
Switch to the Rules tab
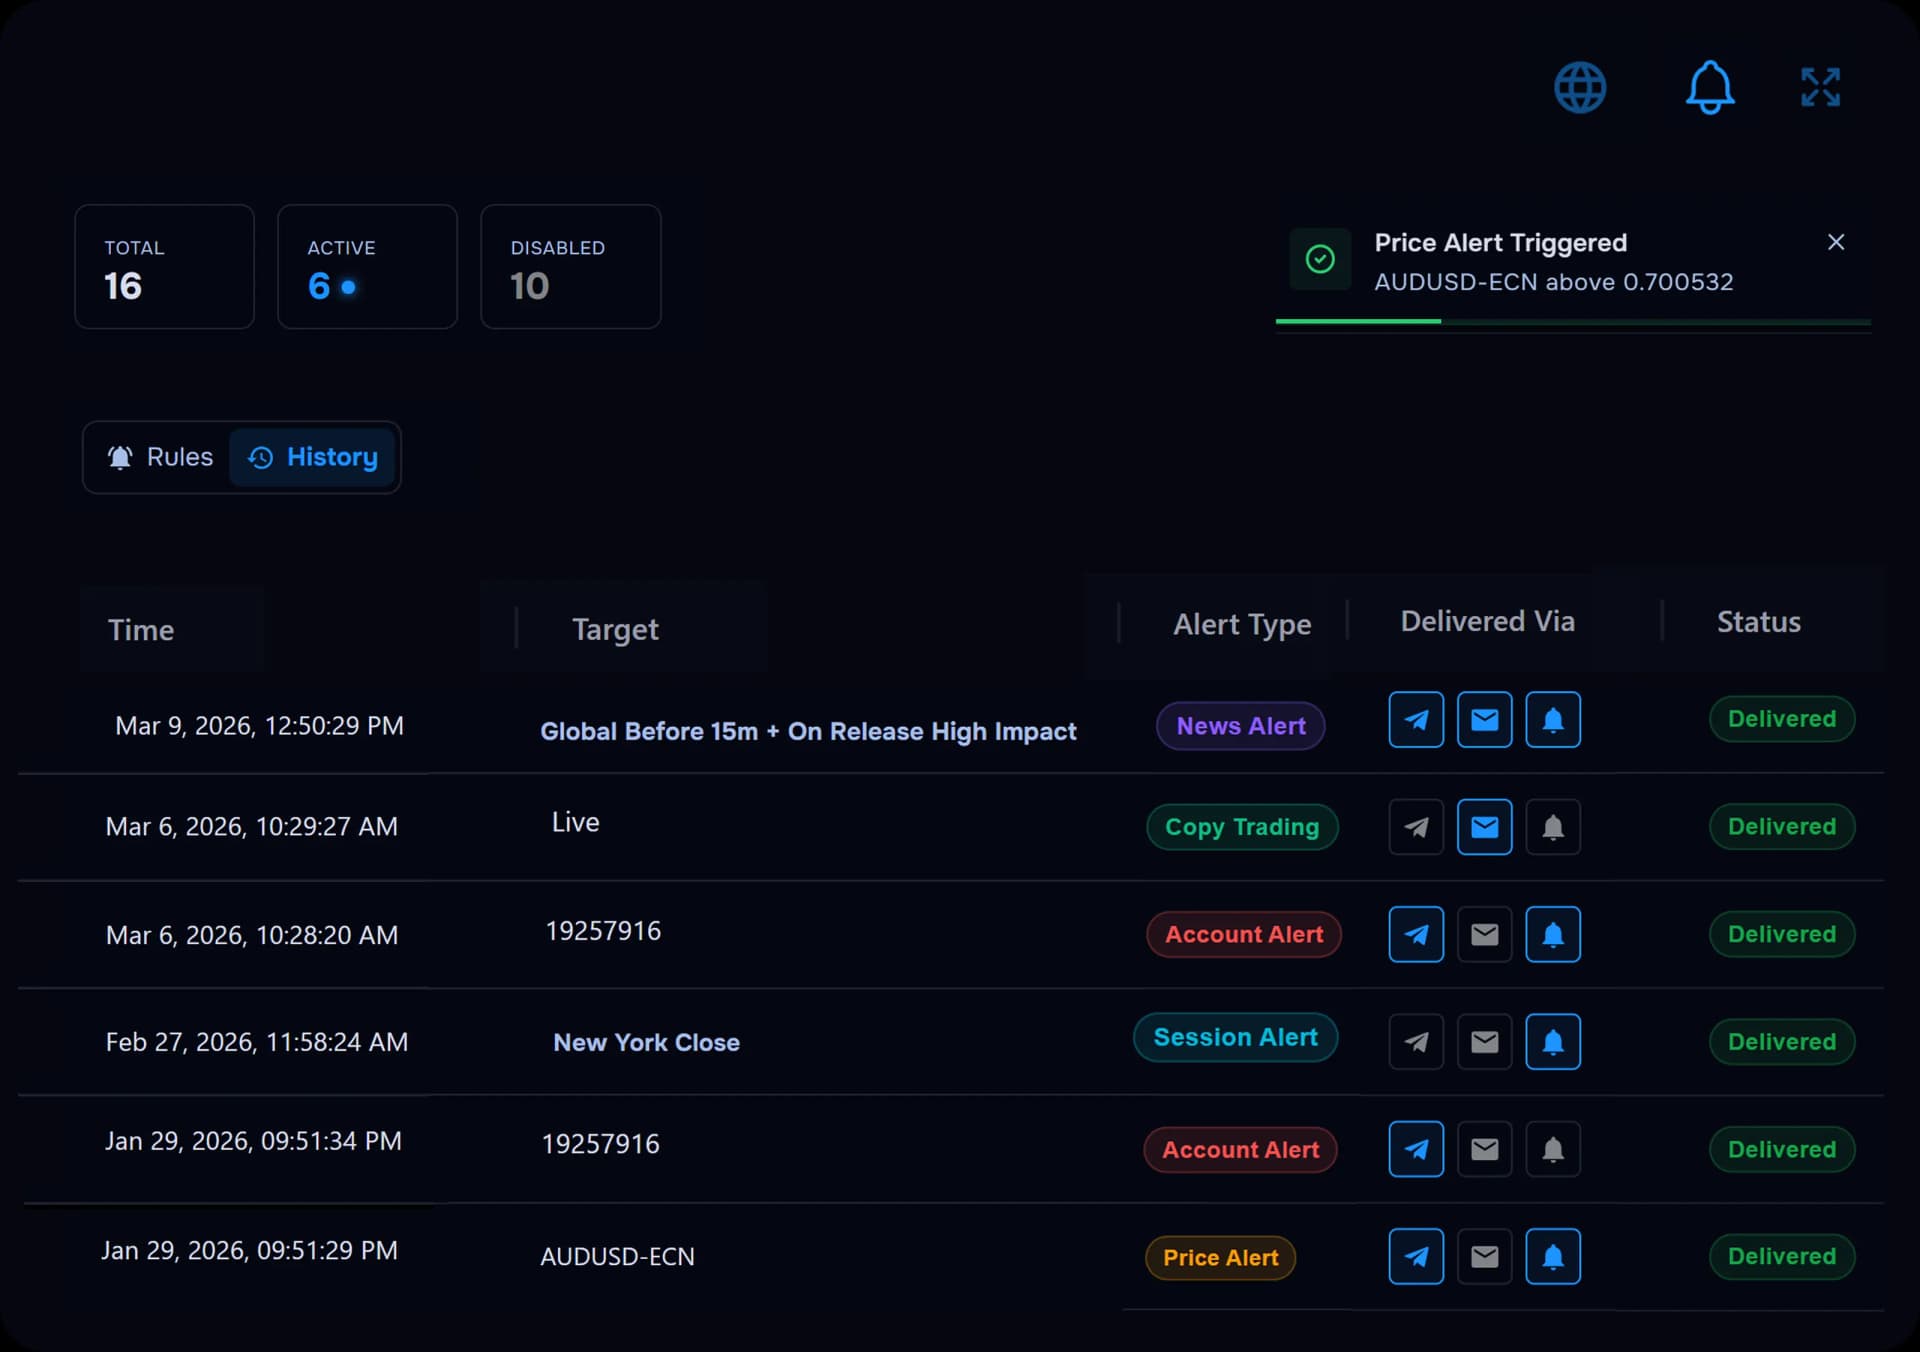(161, 457)
